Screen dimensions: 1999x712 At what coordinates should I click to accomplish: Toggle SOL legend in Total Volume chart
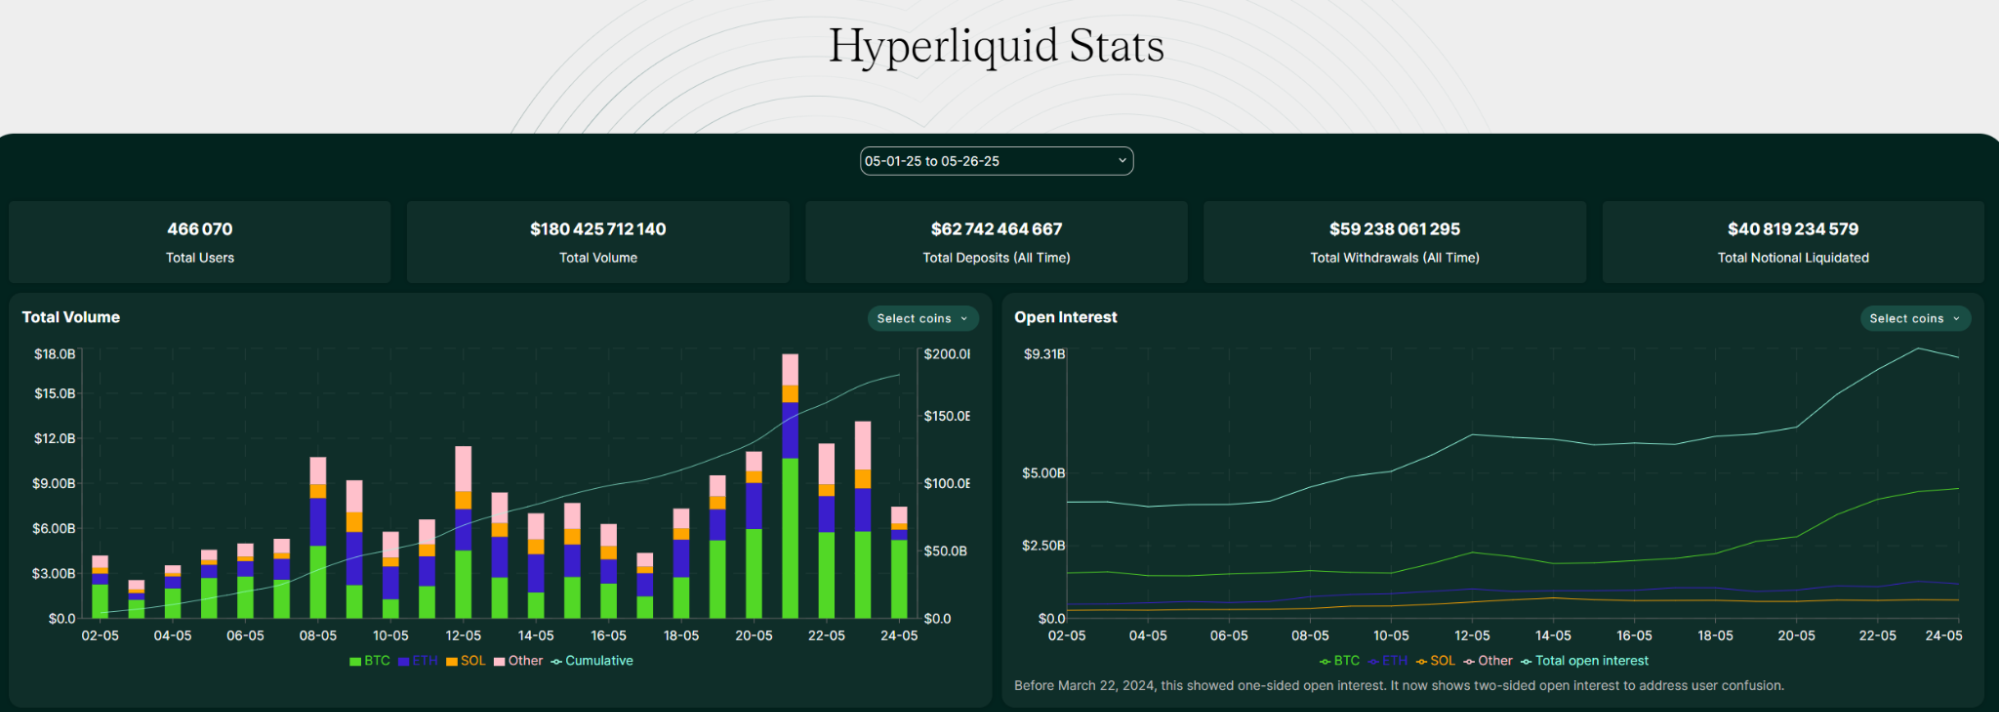(465, 661)
